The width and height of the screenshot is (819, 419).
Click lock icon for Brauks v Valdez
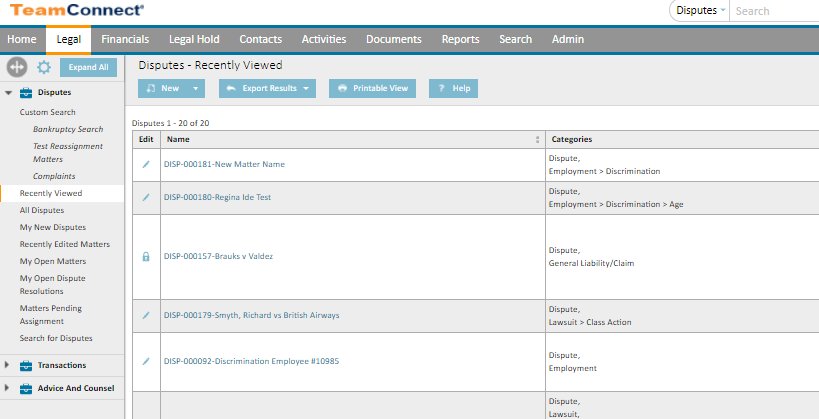146,257
